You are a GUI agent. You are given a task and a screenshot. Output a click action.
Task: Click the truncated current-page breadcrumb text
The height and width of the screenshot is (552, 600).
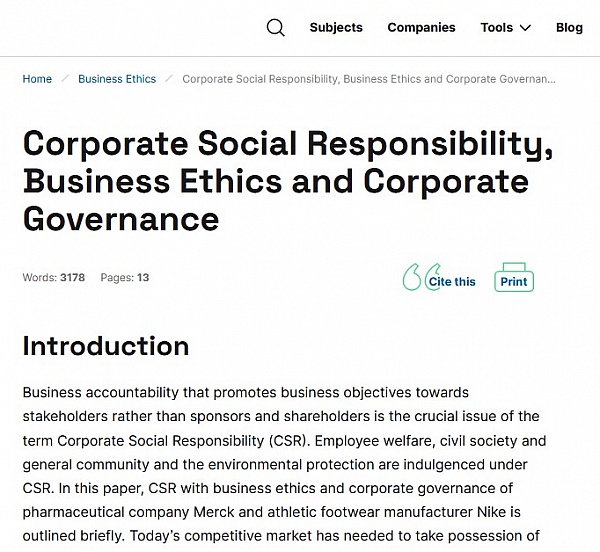(369, 79)
